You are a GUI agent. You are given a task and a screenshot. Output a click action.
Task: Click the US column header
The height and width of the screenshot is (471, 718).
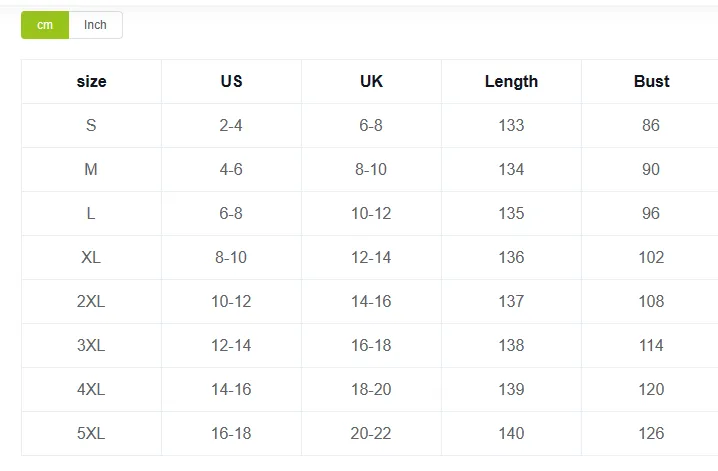pos(231,81)
